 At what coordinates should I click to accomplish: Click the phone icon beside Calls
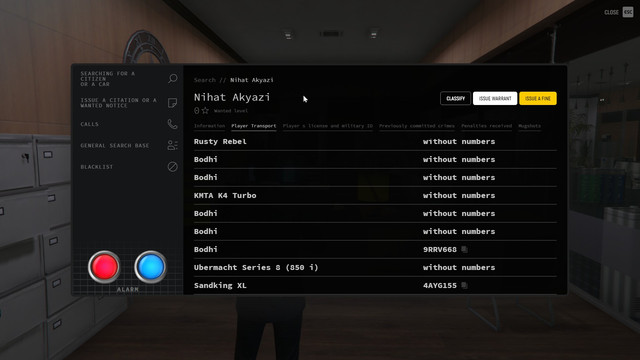pyautogui.click(x=172, y=124)
